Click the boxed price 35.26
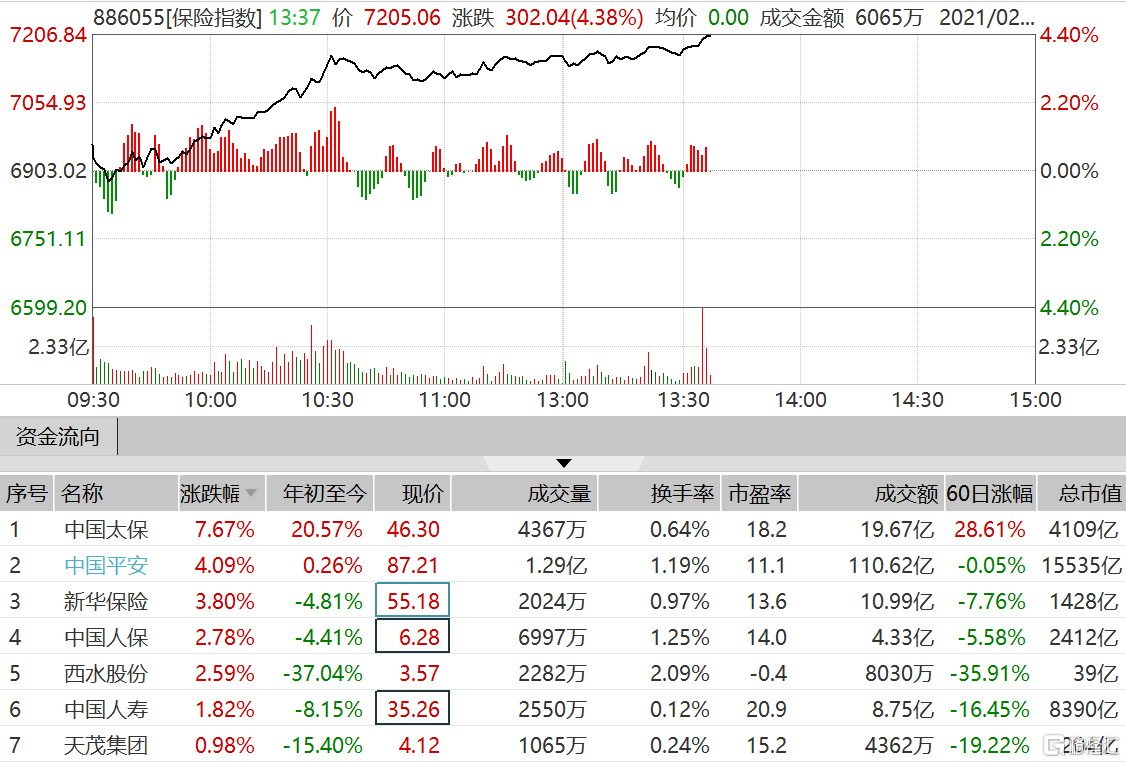Viewport: 1126px width, 764px height. click(413, 708)
